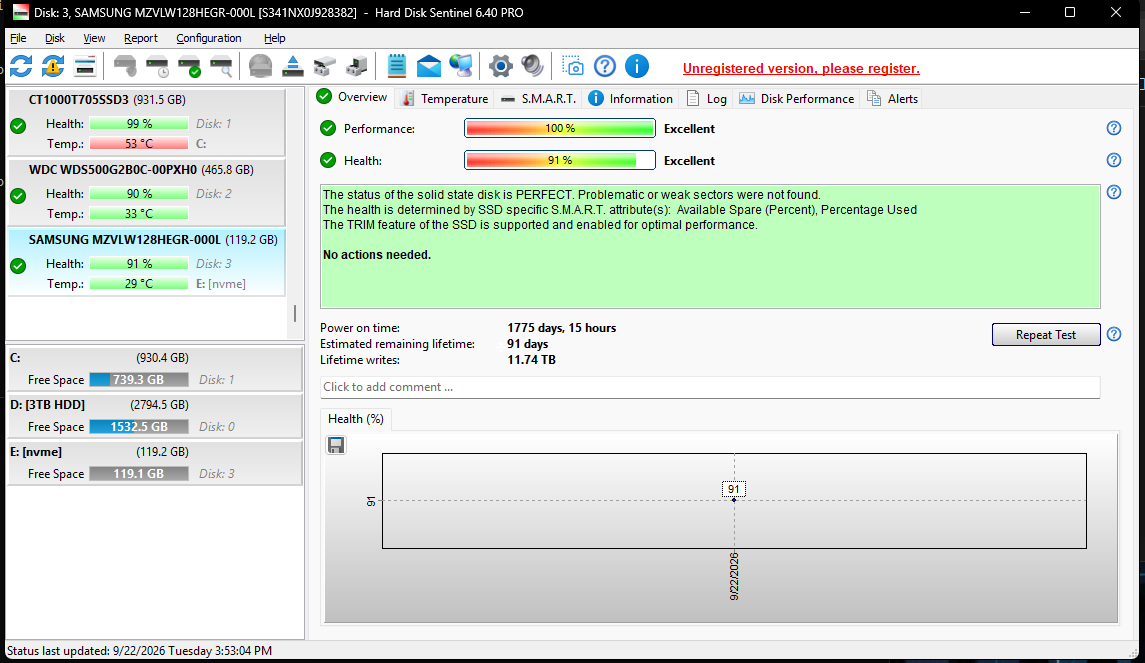This screenshot has height=663, width=1145.
Task: Click help icon next to Performance bar
Action: pos(1114,129)
